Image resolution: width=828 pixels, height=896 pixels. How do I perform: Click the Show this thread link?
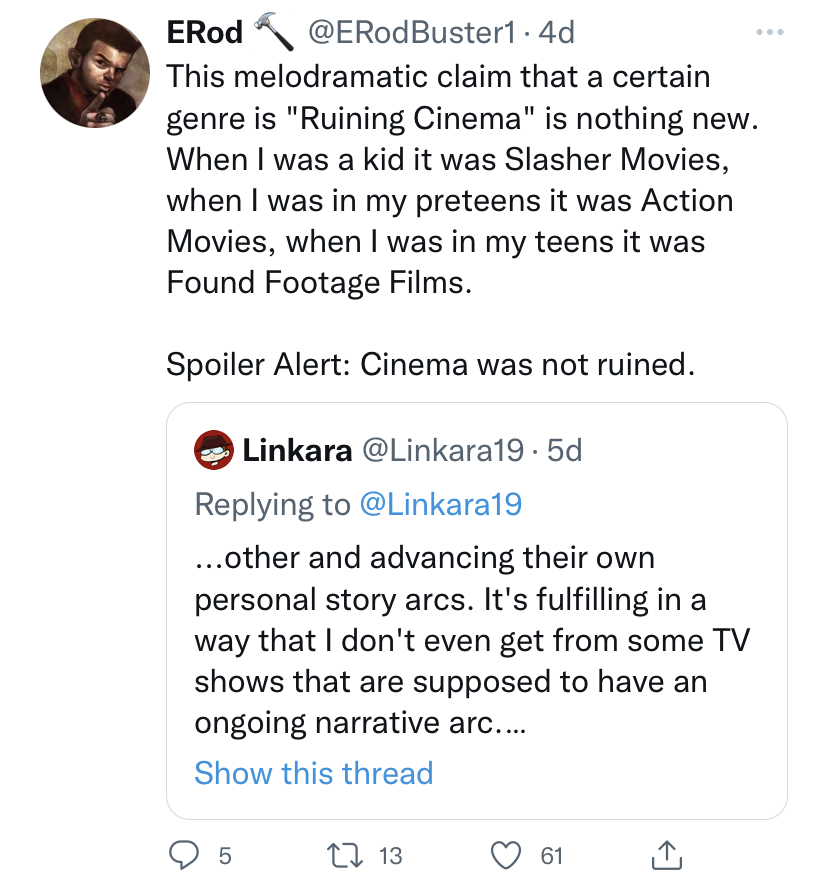[x=314, y=773]
